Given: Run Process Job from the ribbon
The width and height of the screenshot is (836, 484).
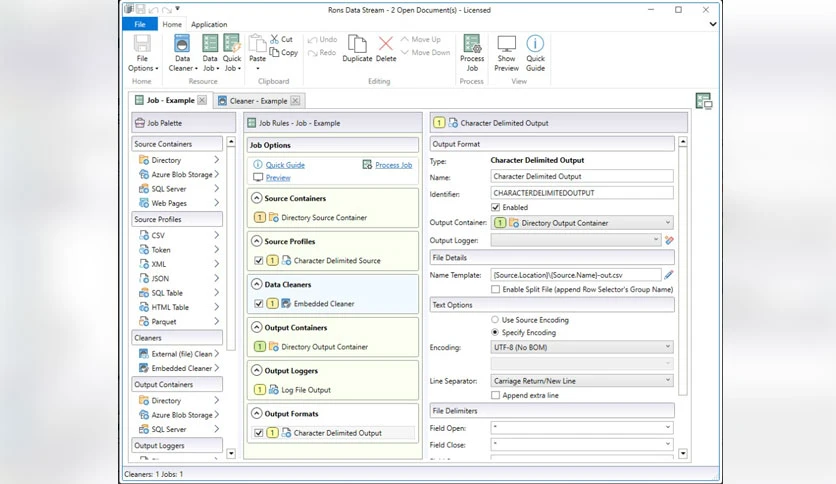Looking at the screenshot, I should [x=472, y=53].
